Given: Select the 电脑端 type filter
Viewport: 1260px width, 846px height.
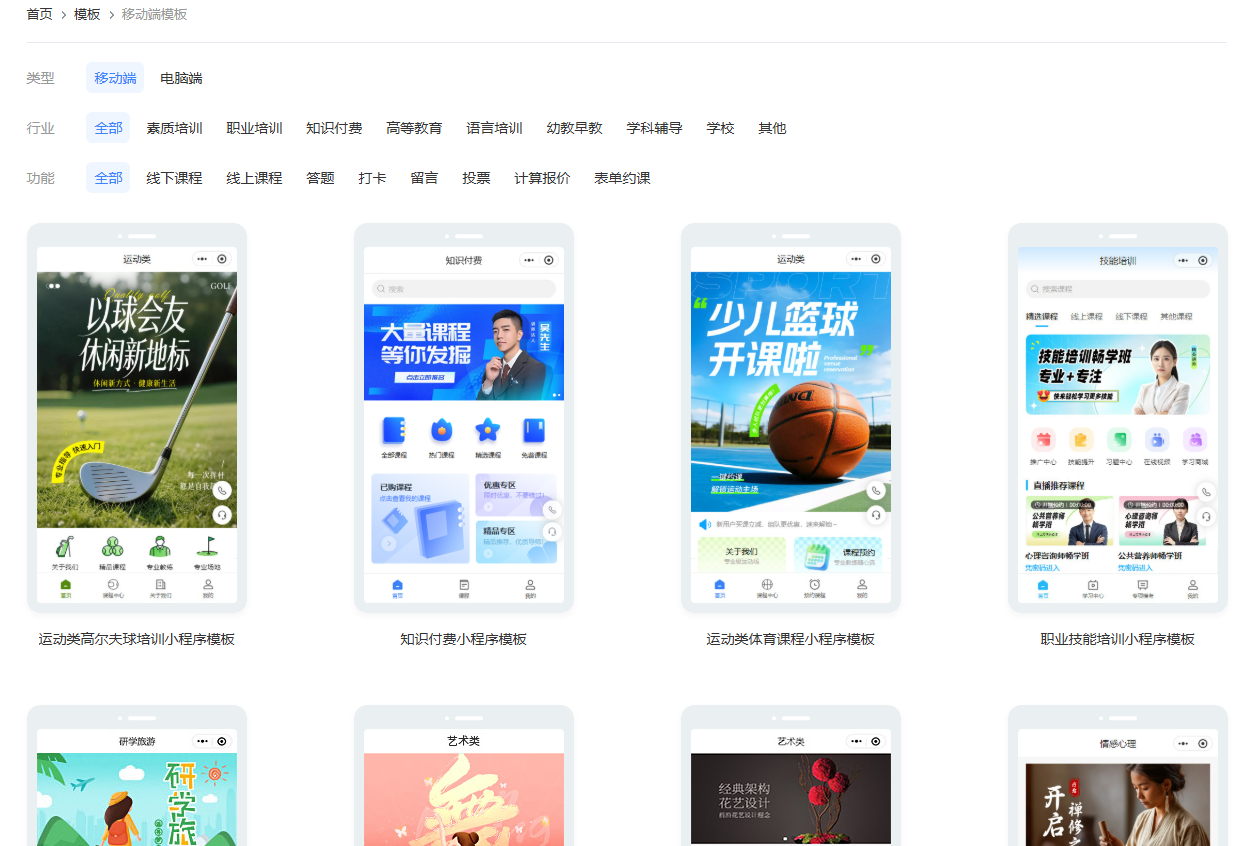Looking at the screenshot, I should tap(181, 78).
